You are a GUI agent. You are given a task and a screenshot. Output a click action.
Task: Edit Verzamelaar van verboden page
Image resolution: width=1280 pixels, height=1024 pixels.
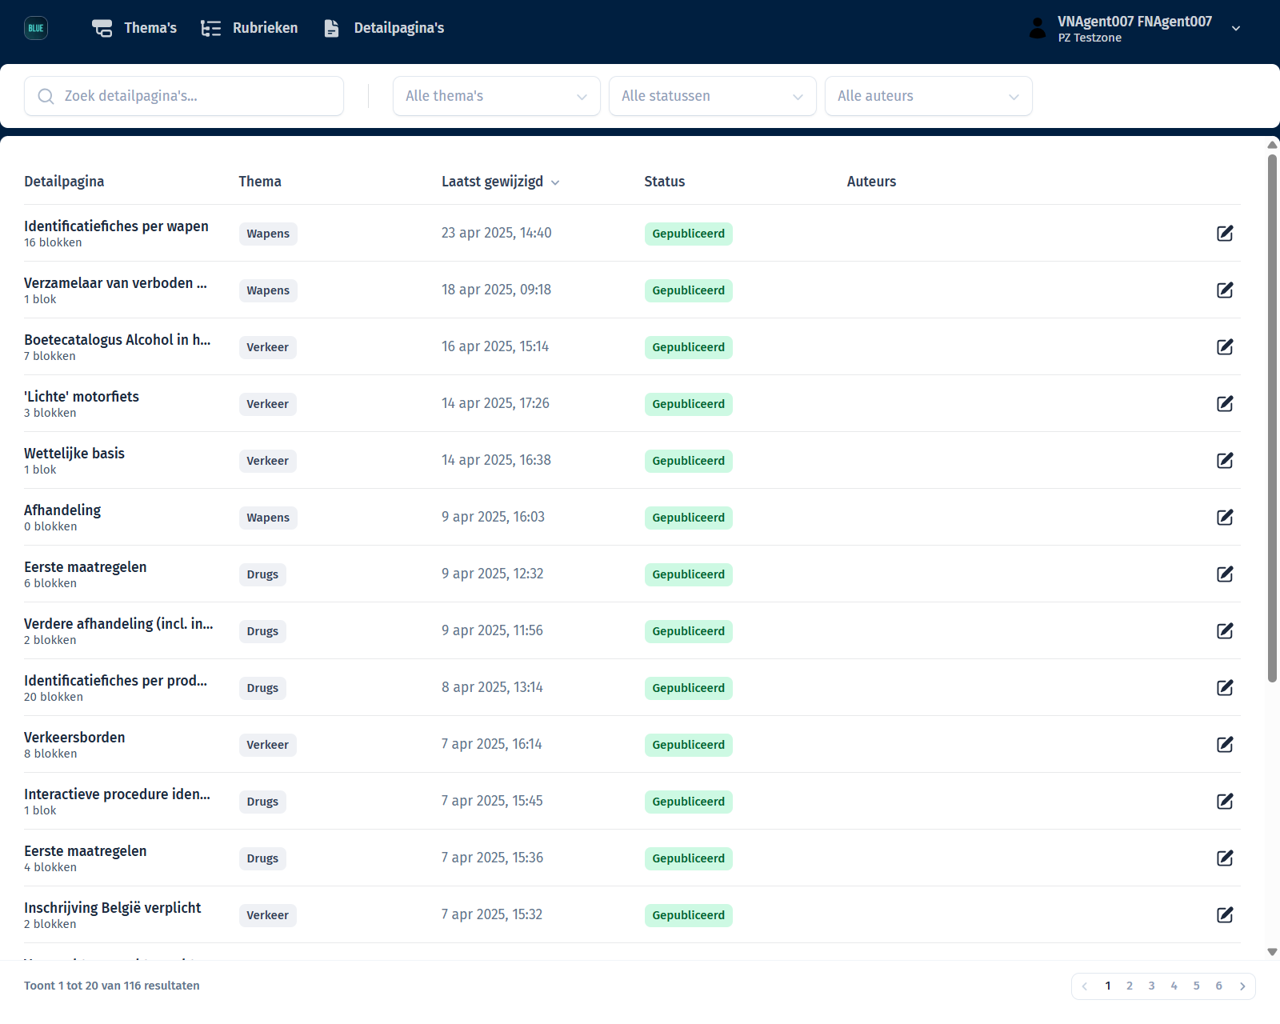click(1225, 290)
